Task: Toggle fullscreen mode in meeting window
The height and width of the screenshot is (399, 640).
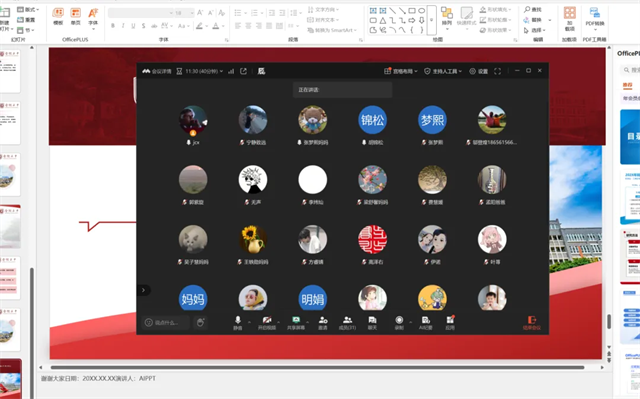Action: point(497,71)
